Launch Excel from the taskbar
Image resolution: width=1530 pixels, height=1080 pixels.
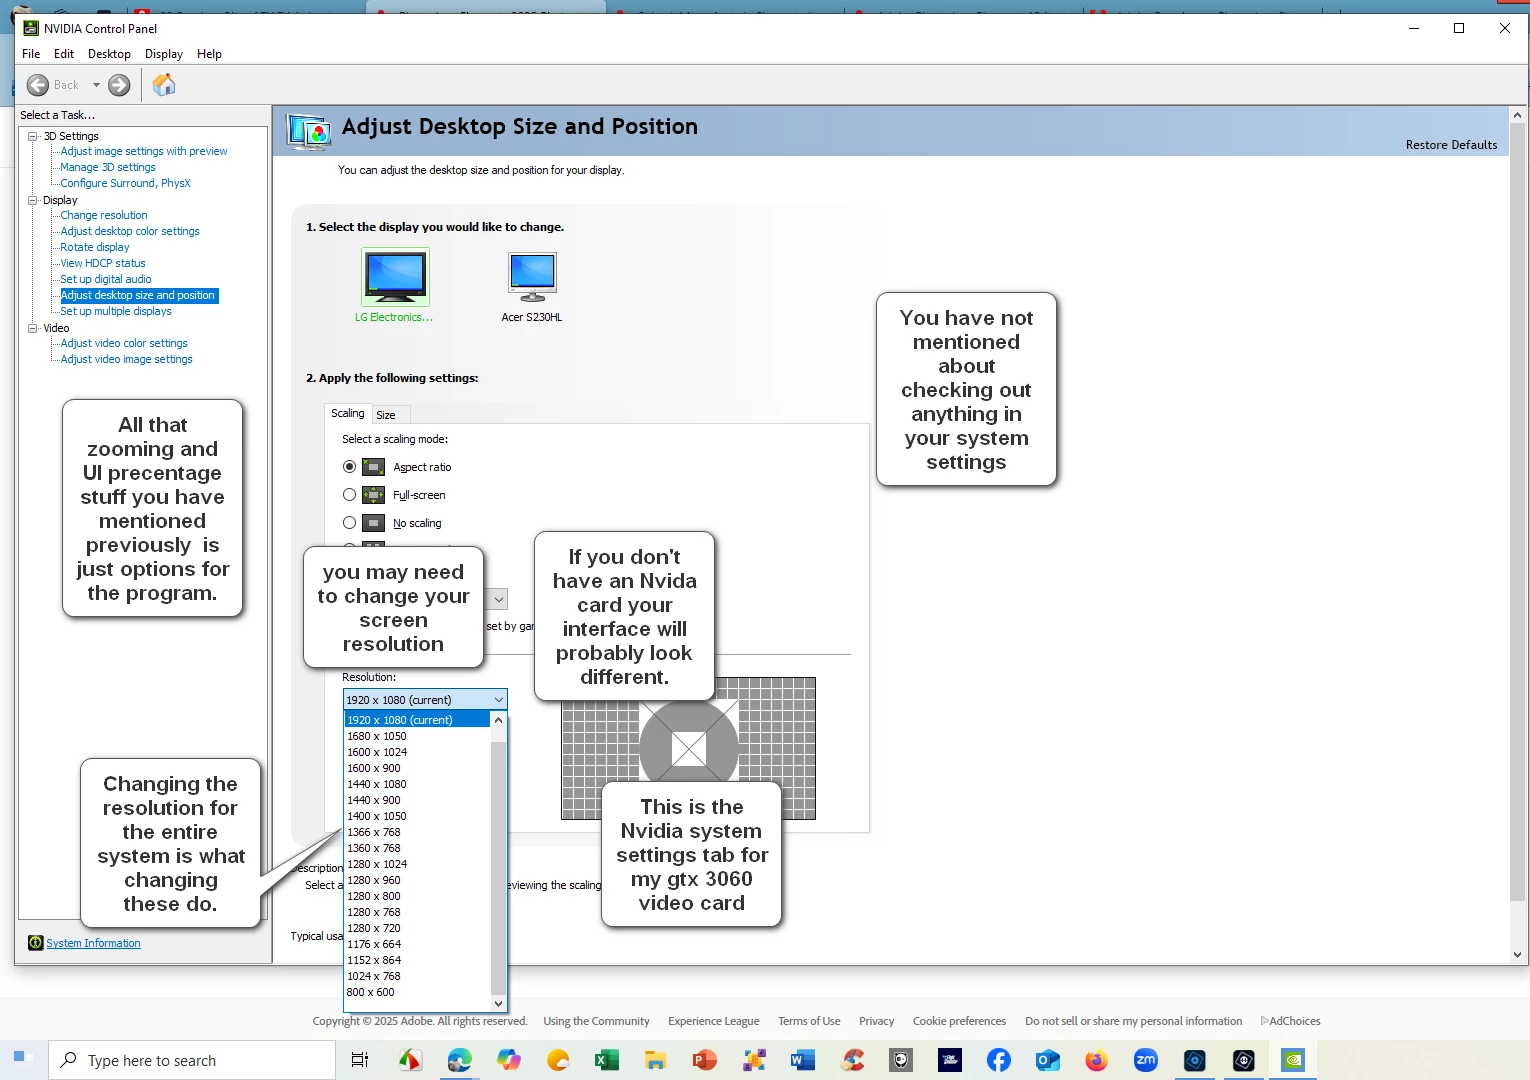coord(606,1060)
